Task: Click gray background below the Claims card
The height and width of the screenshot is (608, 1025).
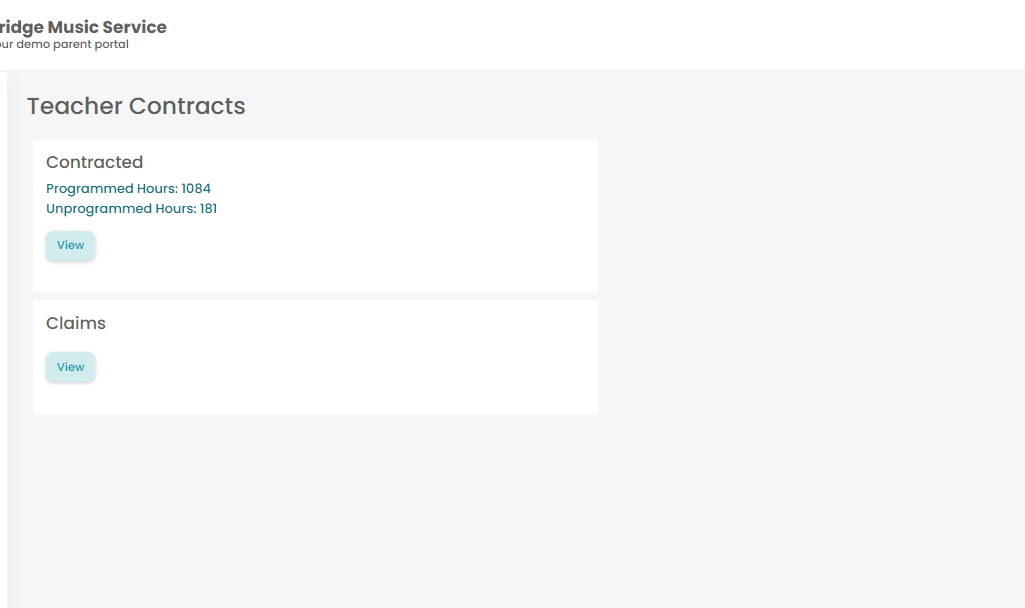Action: tap(315, 510)
